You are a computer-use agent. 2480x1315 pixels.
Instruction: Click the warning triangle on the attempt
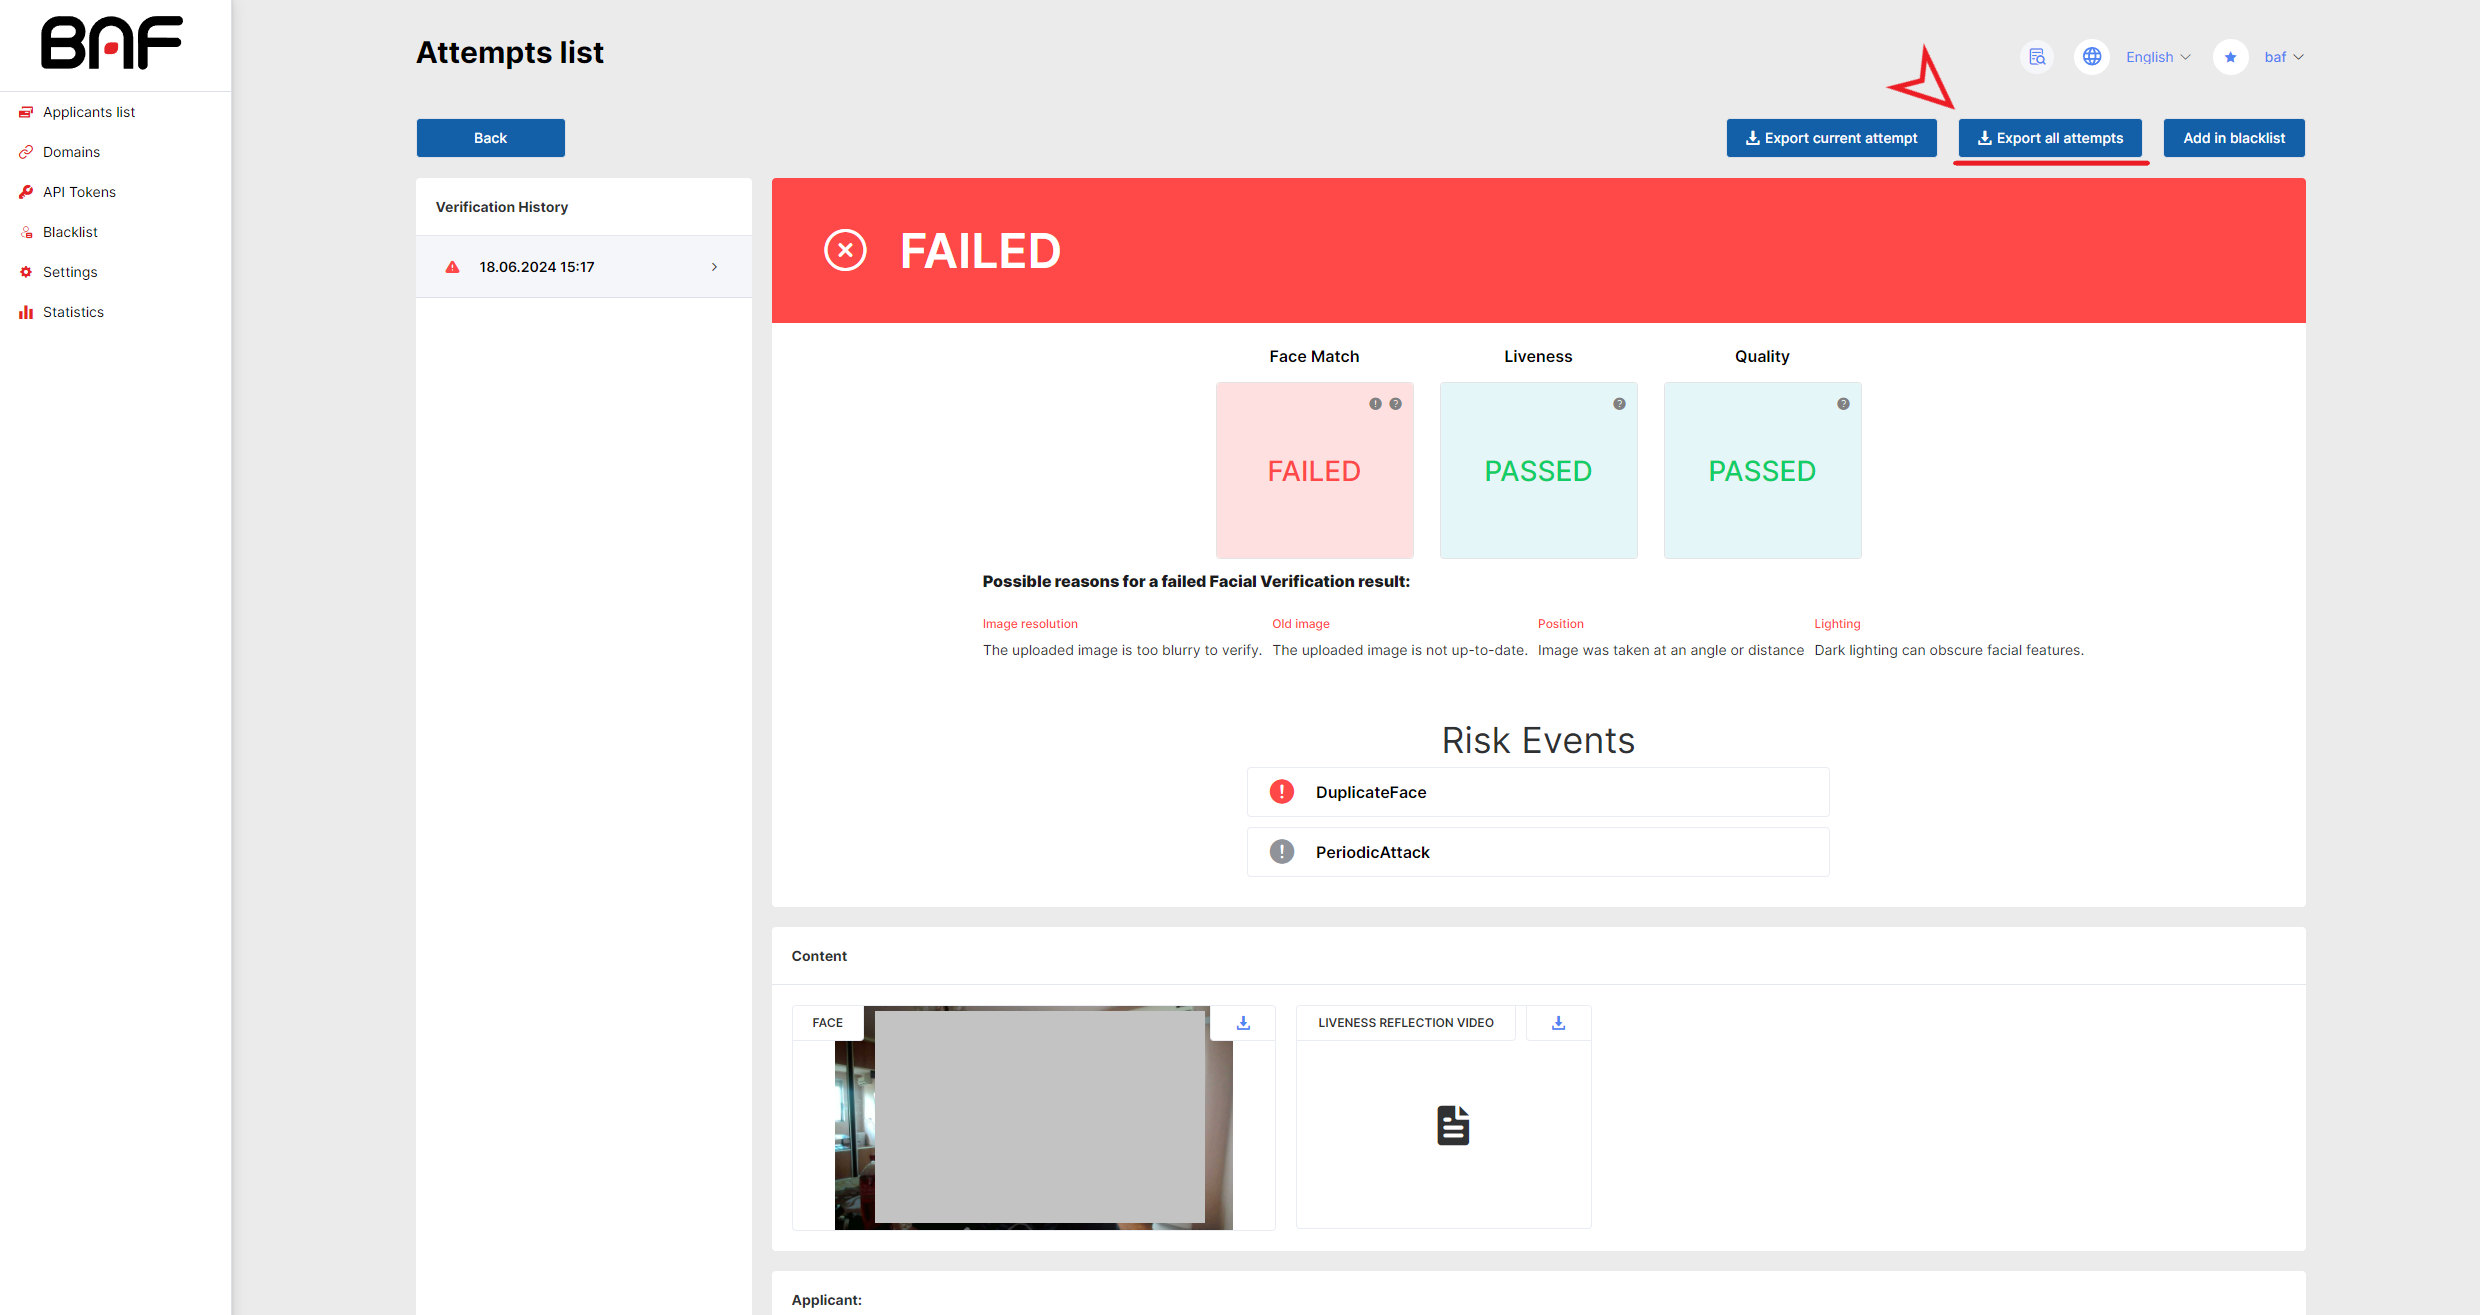pos(452,267)
